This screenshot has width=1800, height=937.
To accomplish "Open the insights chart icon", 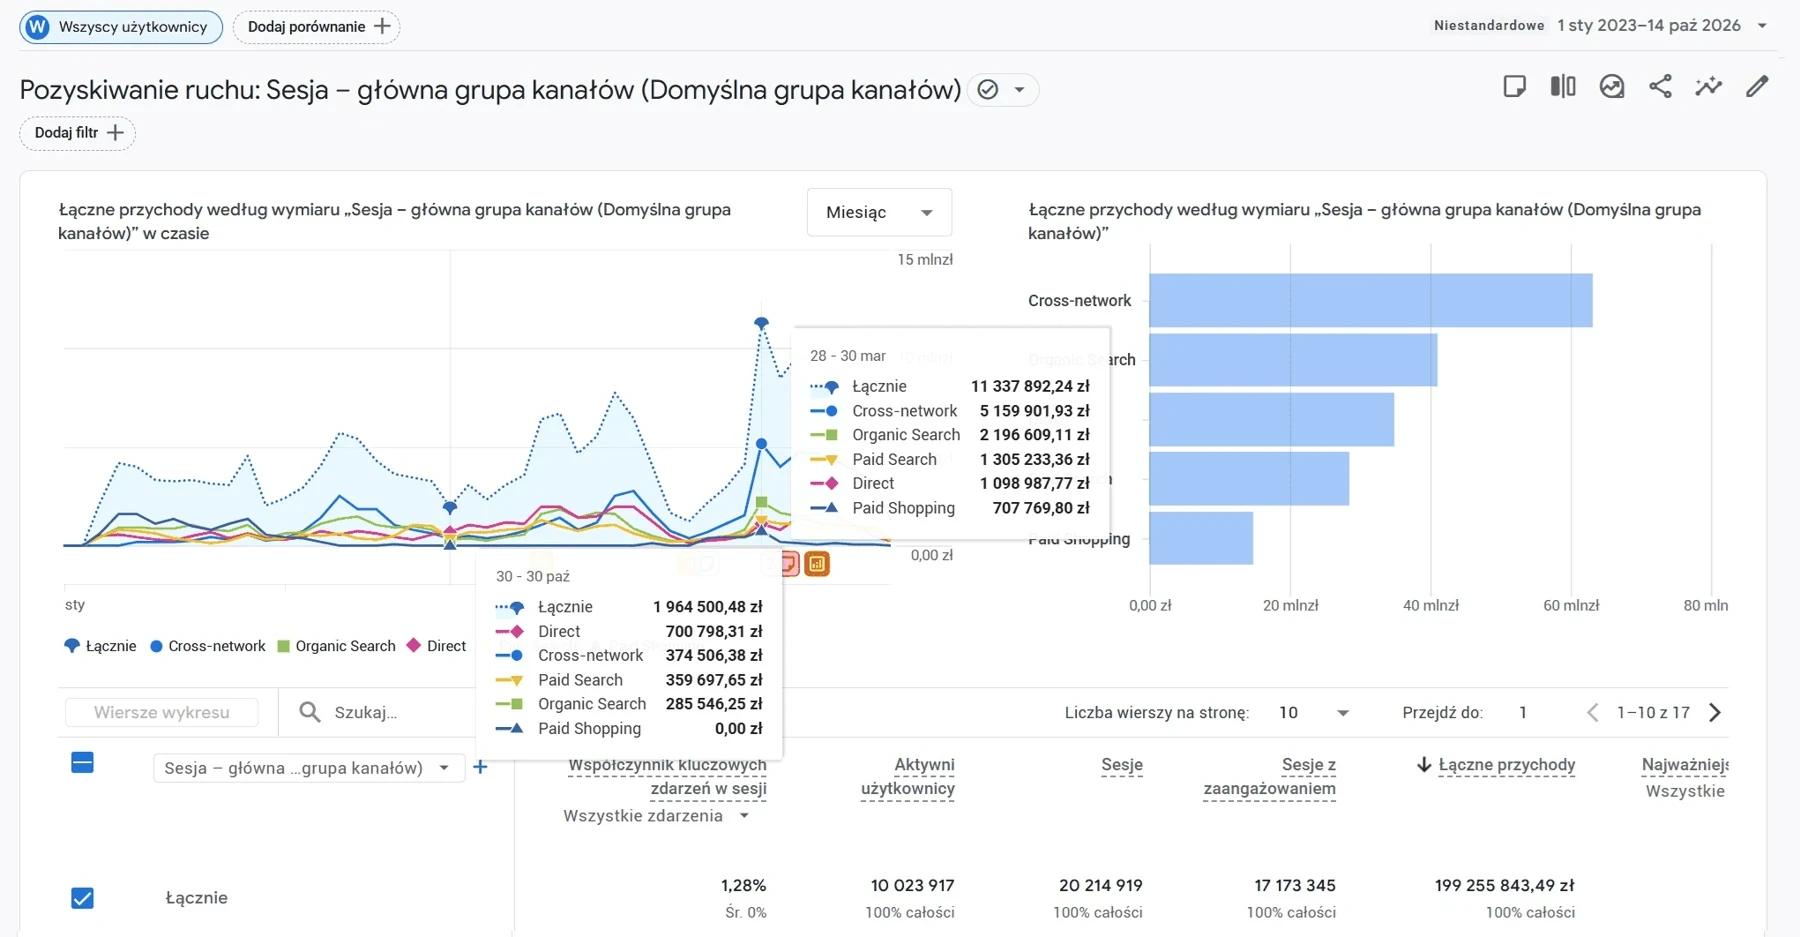I will [1612, 87].
